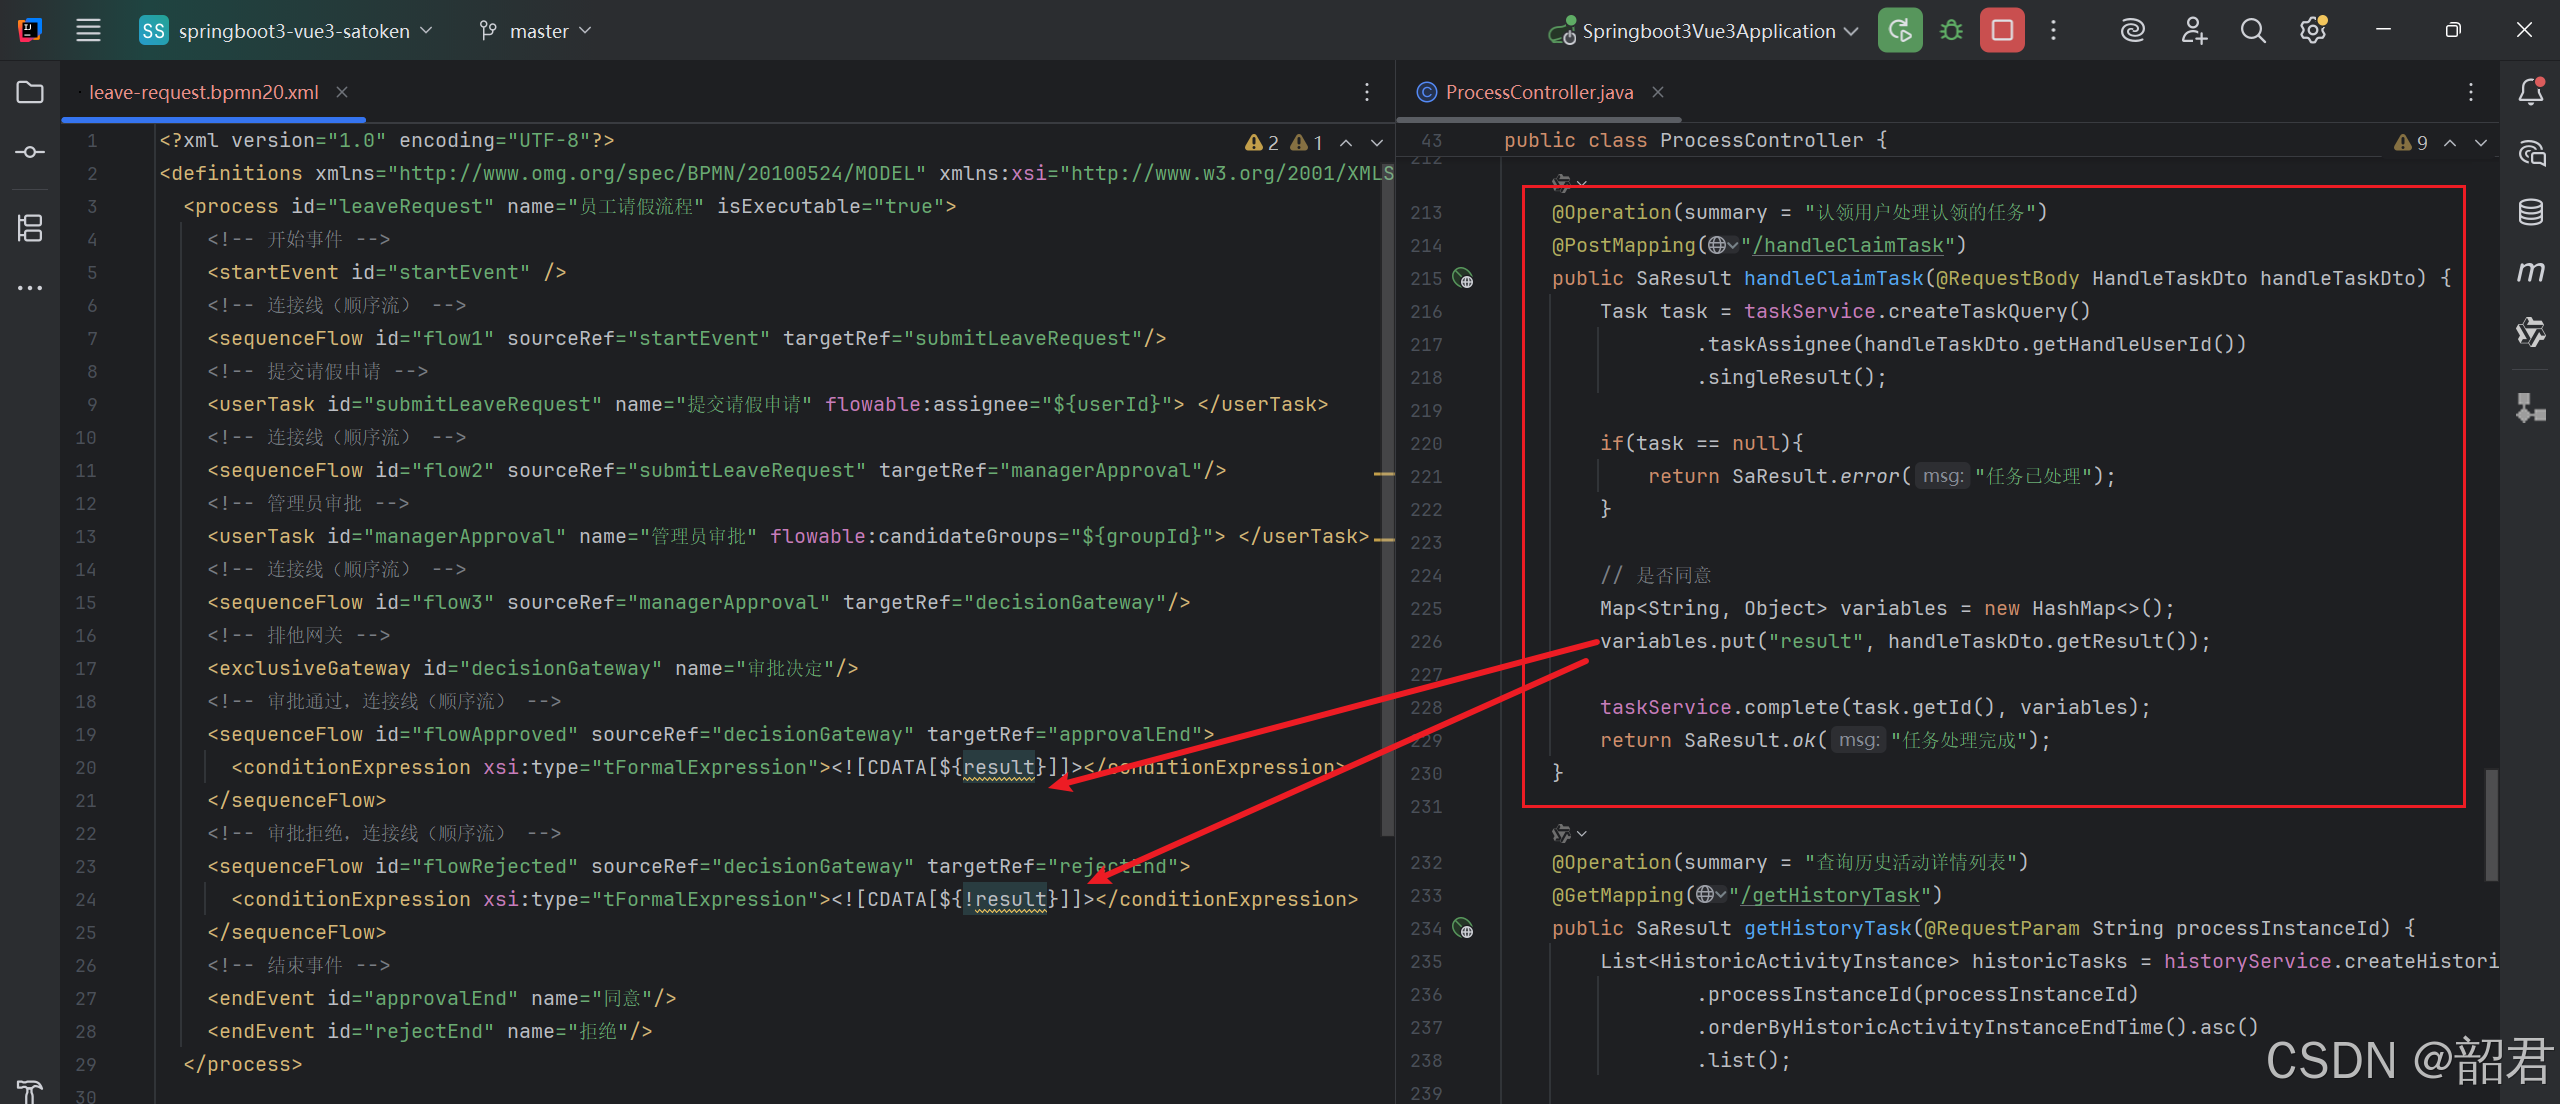Open the Project folder tool window
2560x1104 pixels.
click(30, 92)
